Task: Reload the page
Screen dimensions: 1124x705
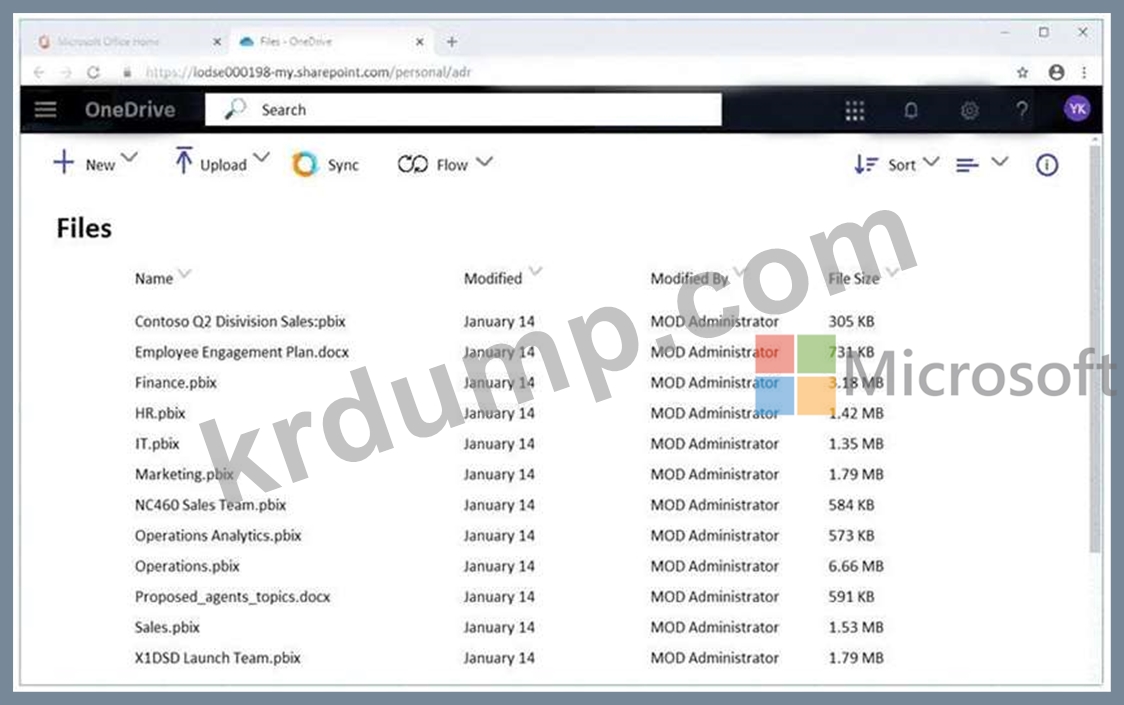Action: pyautogui.click(x=93, y=72)
